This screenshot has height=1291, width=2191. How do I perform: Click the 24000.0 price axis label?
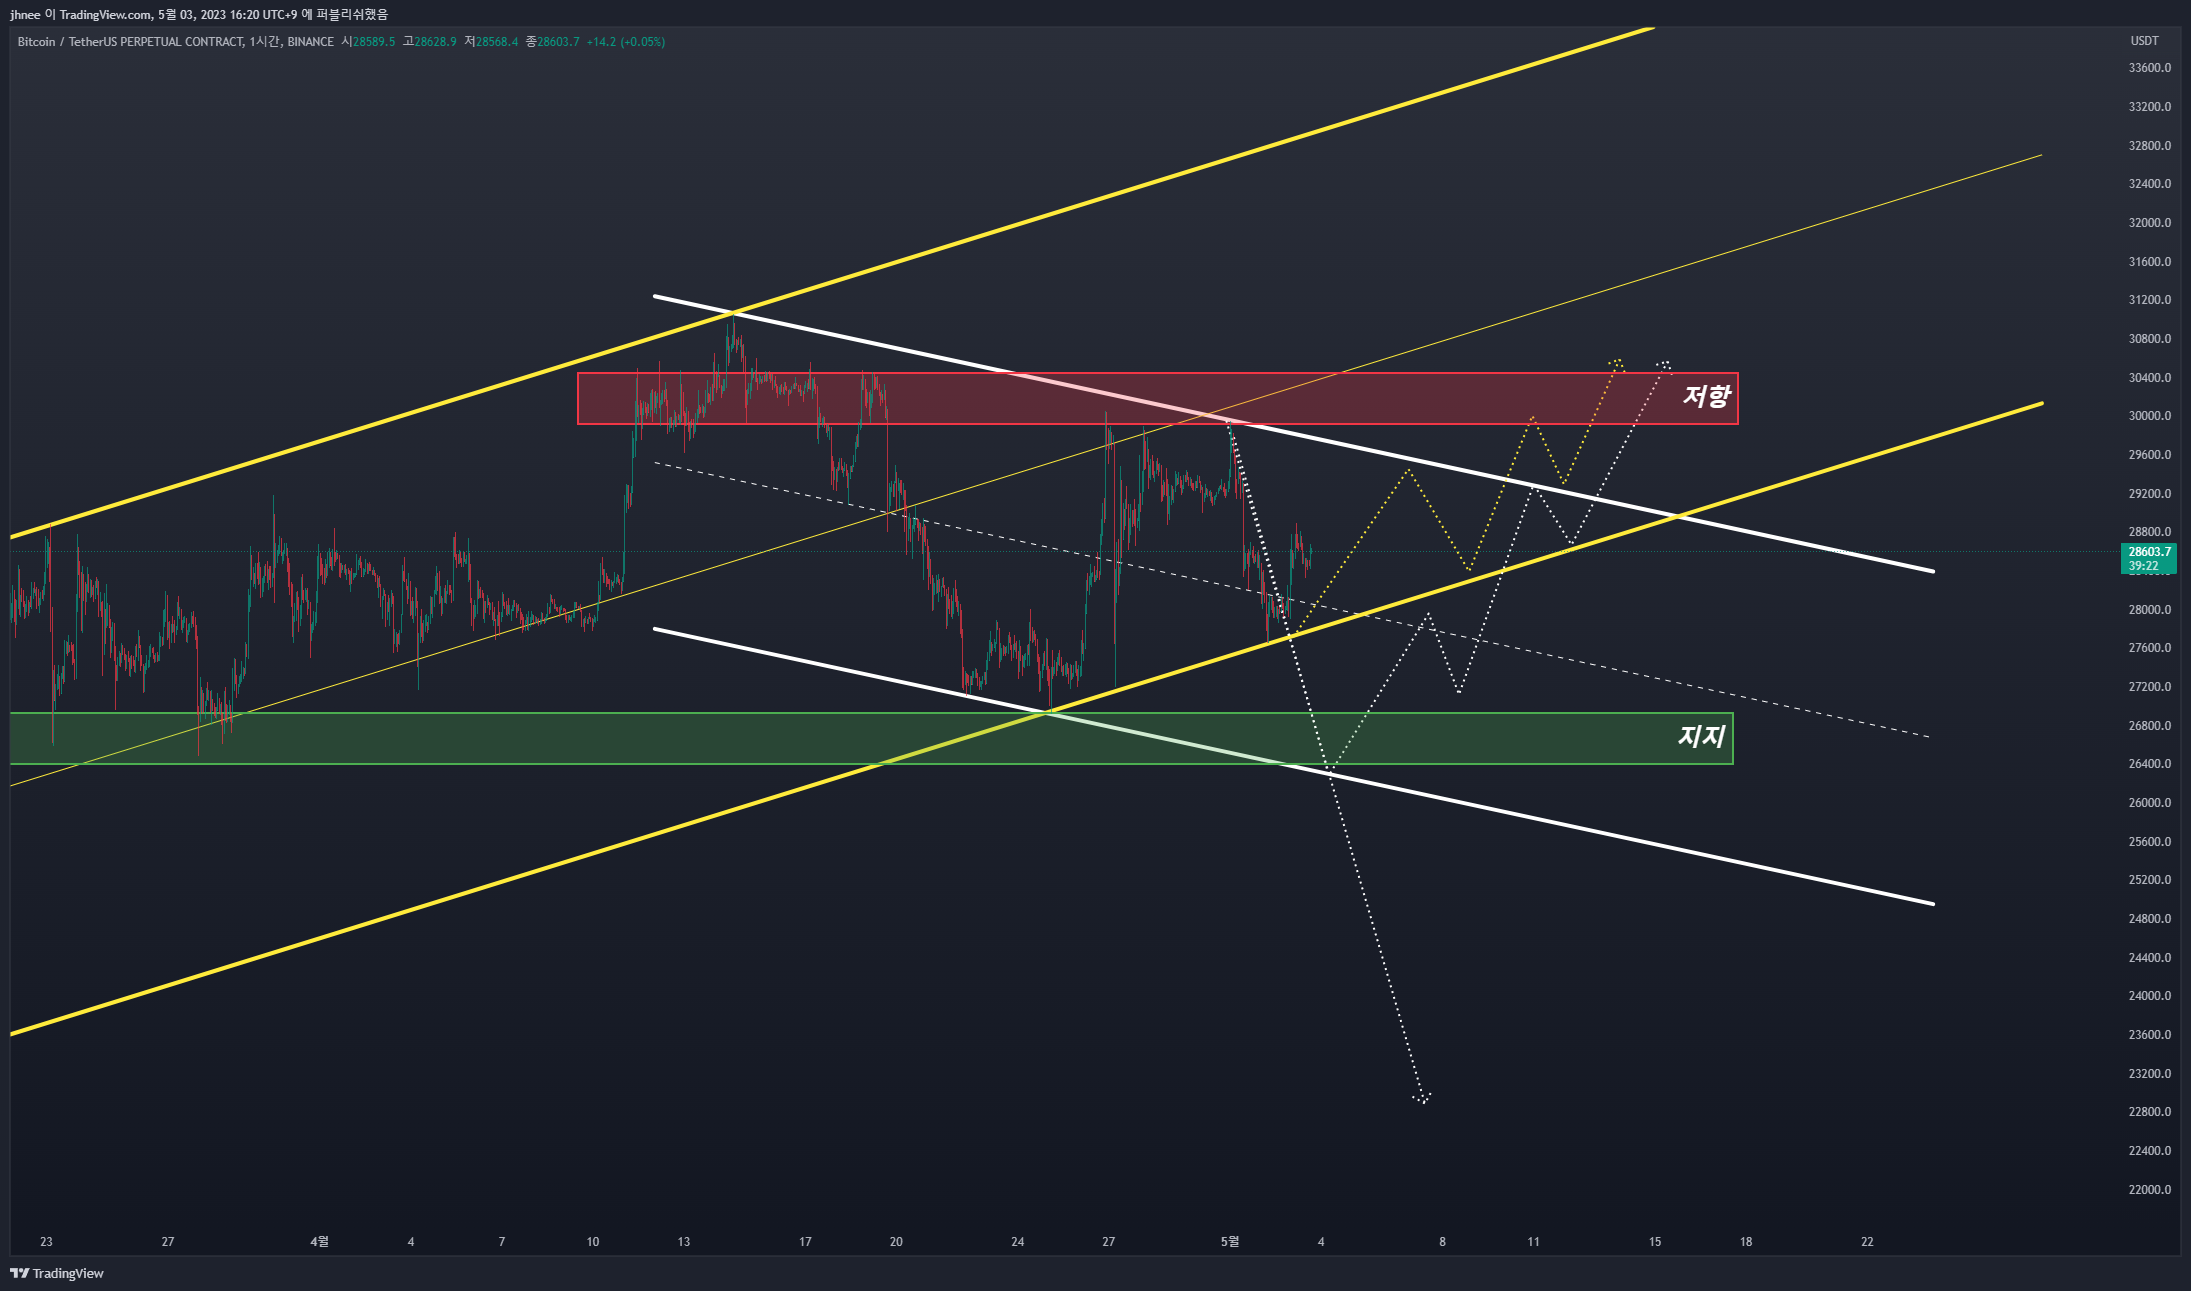coord(2149,995)
